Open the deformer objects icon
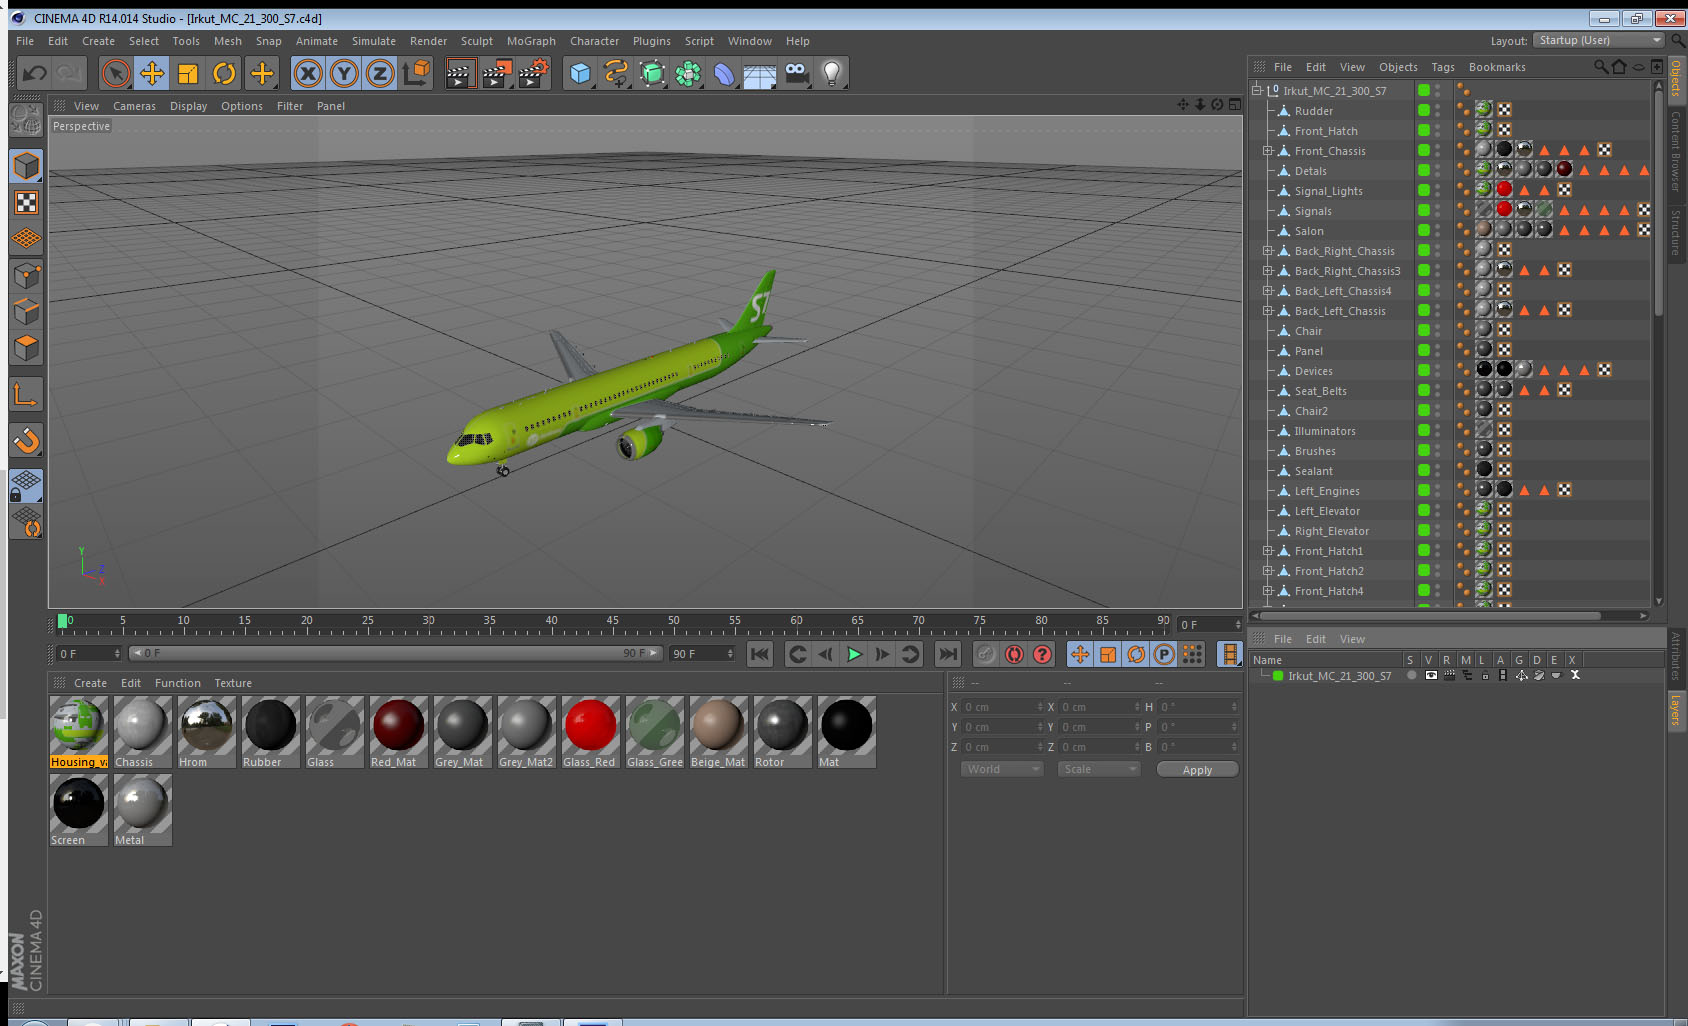Screen dimensions: 1688x1026 724,73
